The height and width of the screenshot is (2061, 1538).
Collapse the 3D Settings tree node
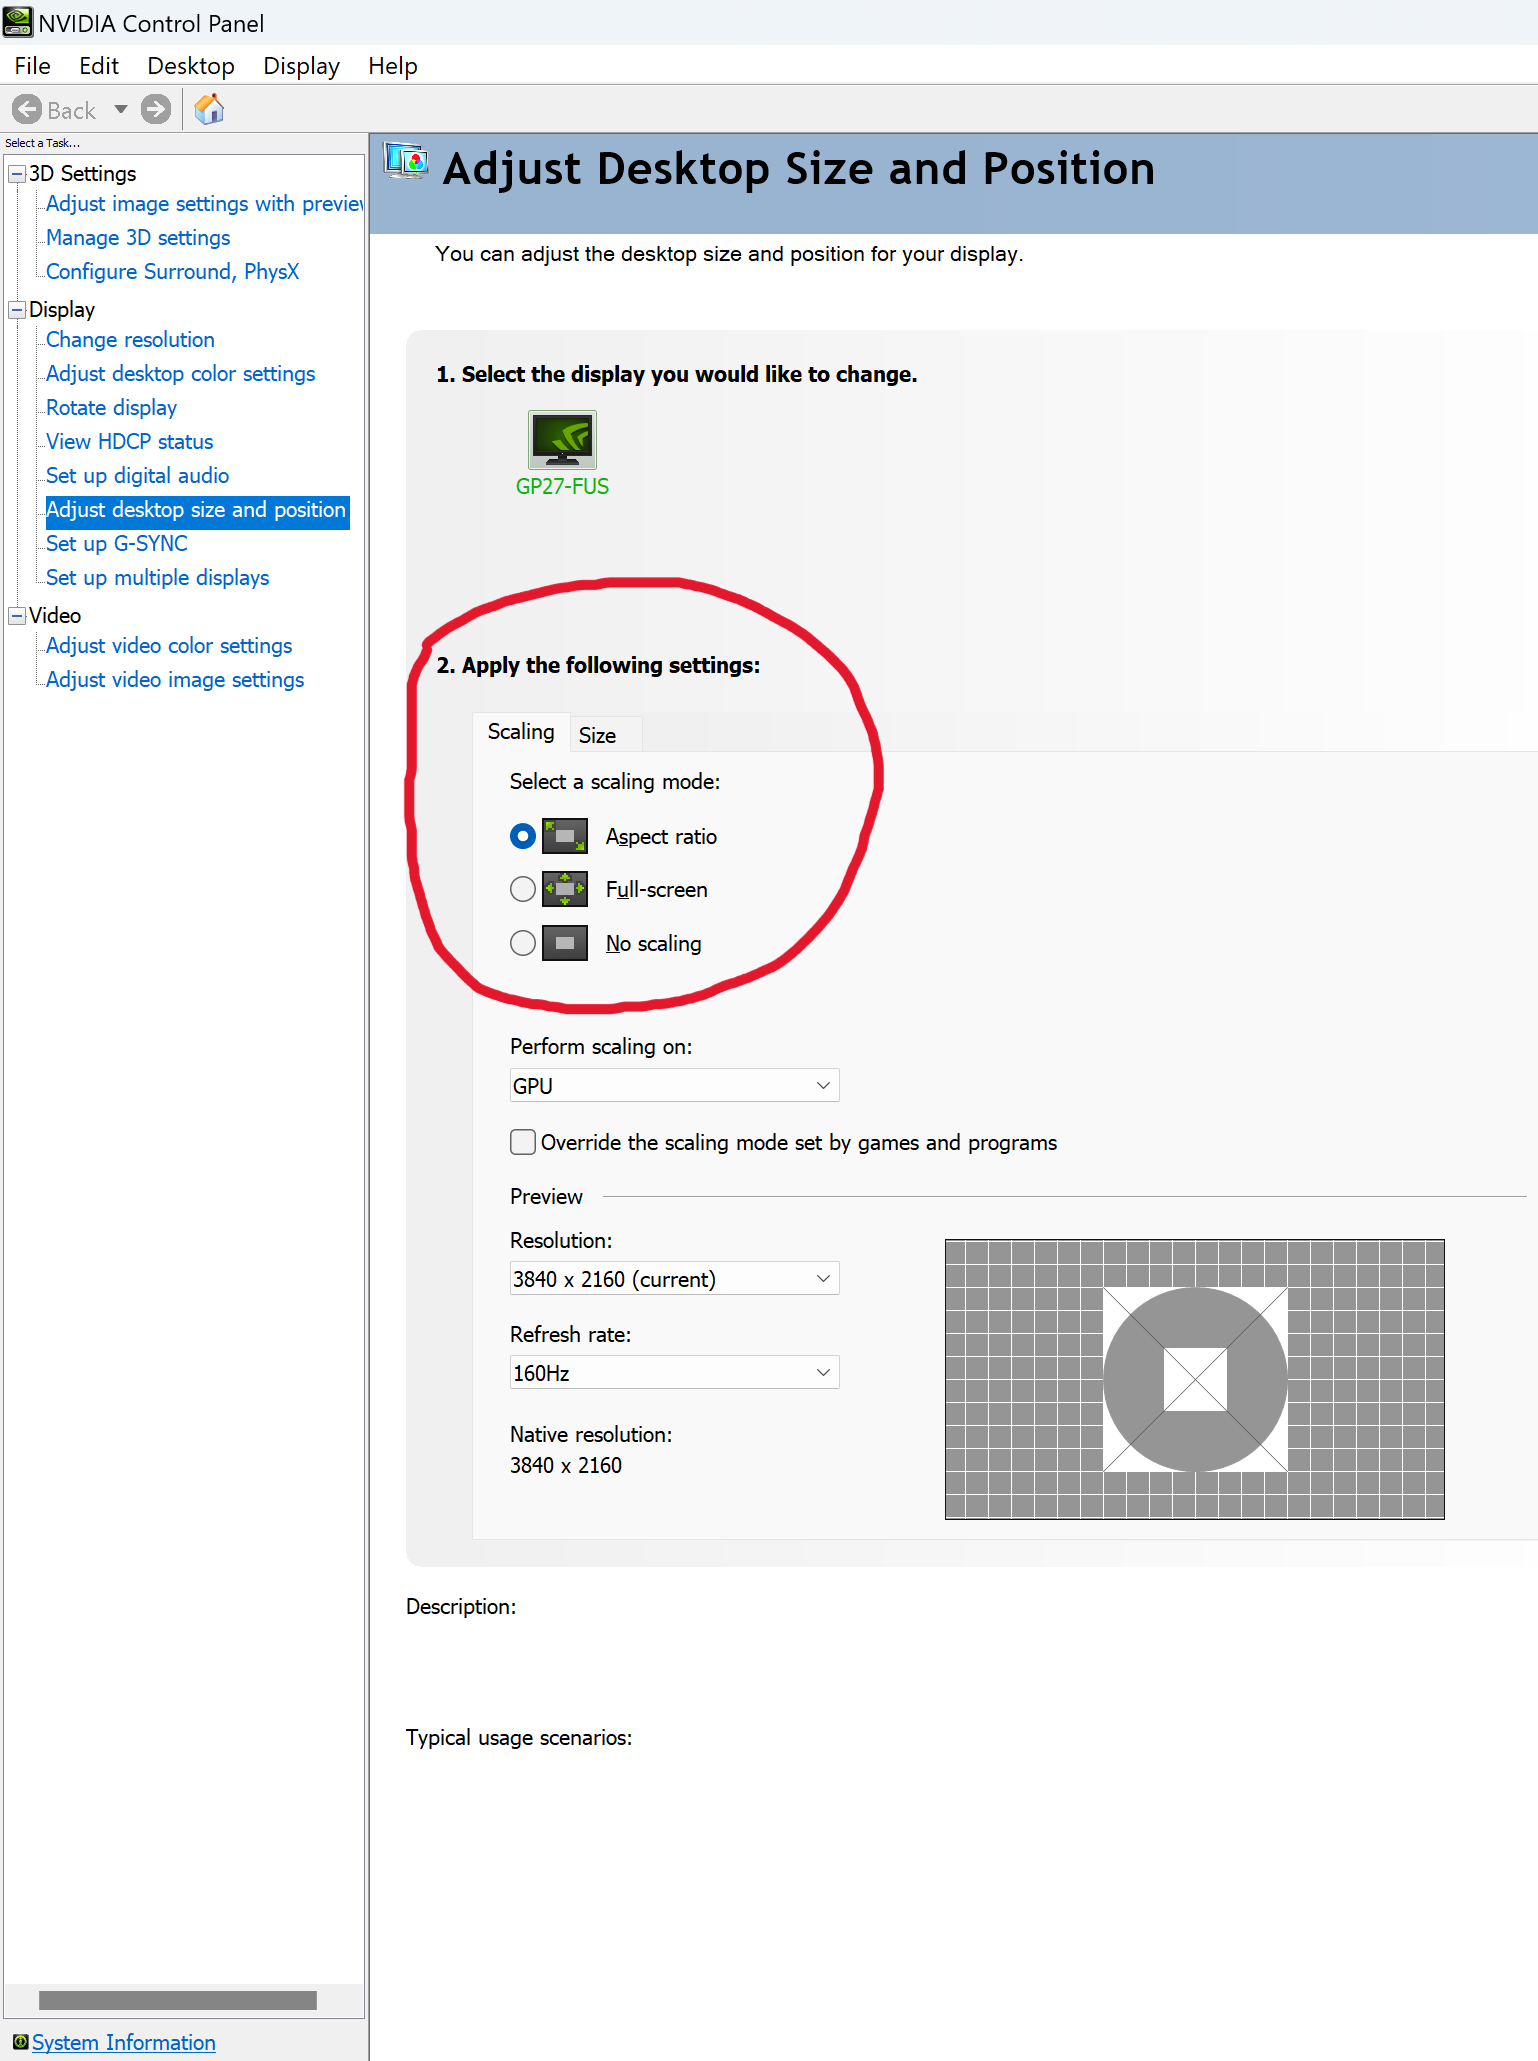click(x=17, y=174)
